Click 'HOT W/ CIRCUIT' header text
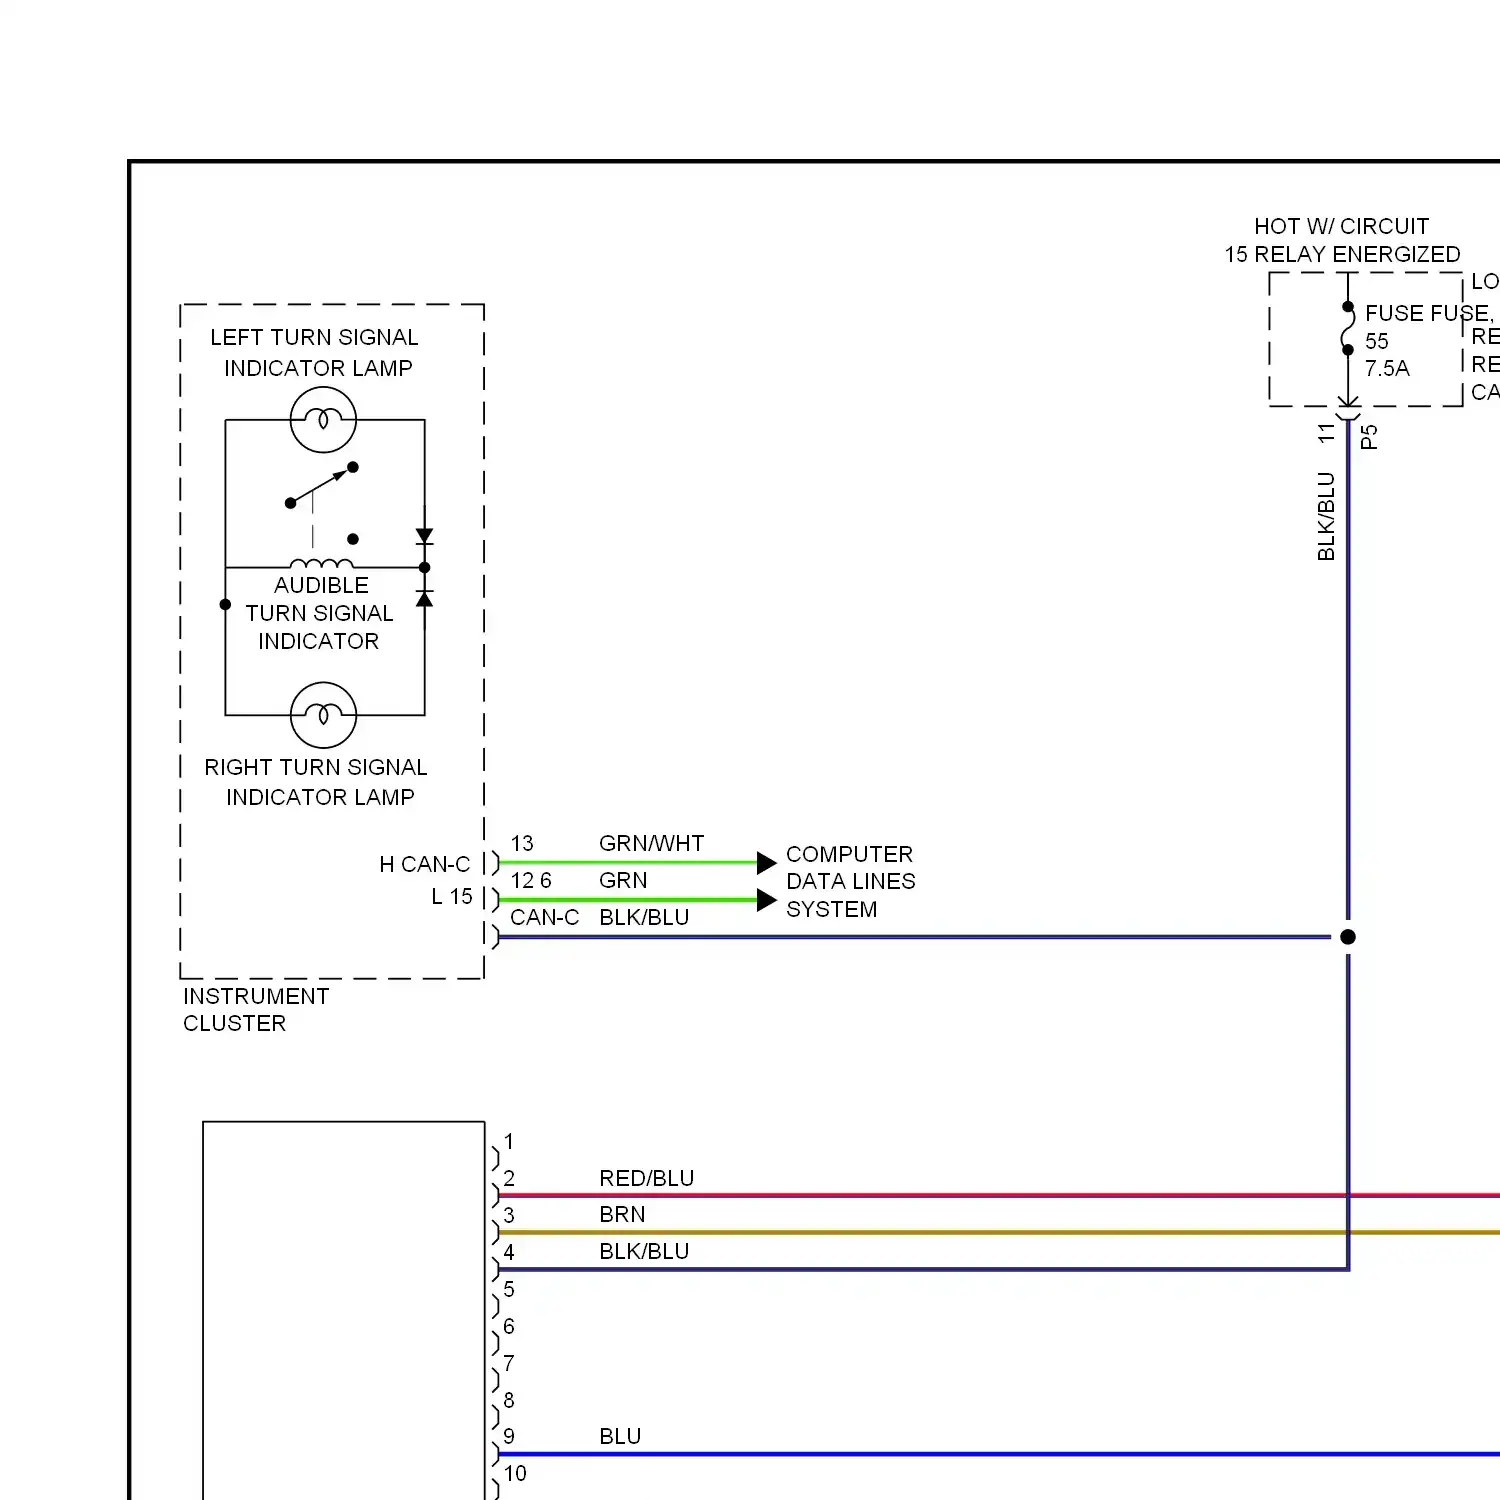 1342,226
